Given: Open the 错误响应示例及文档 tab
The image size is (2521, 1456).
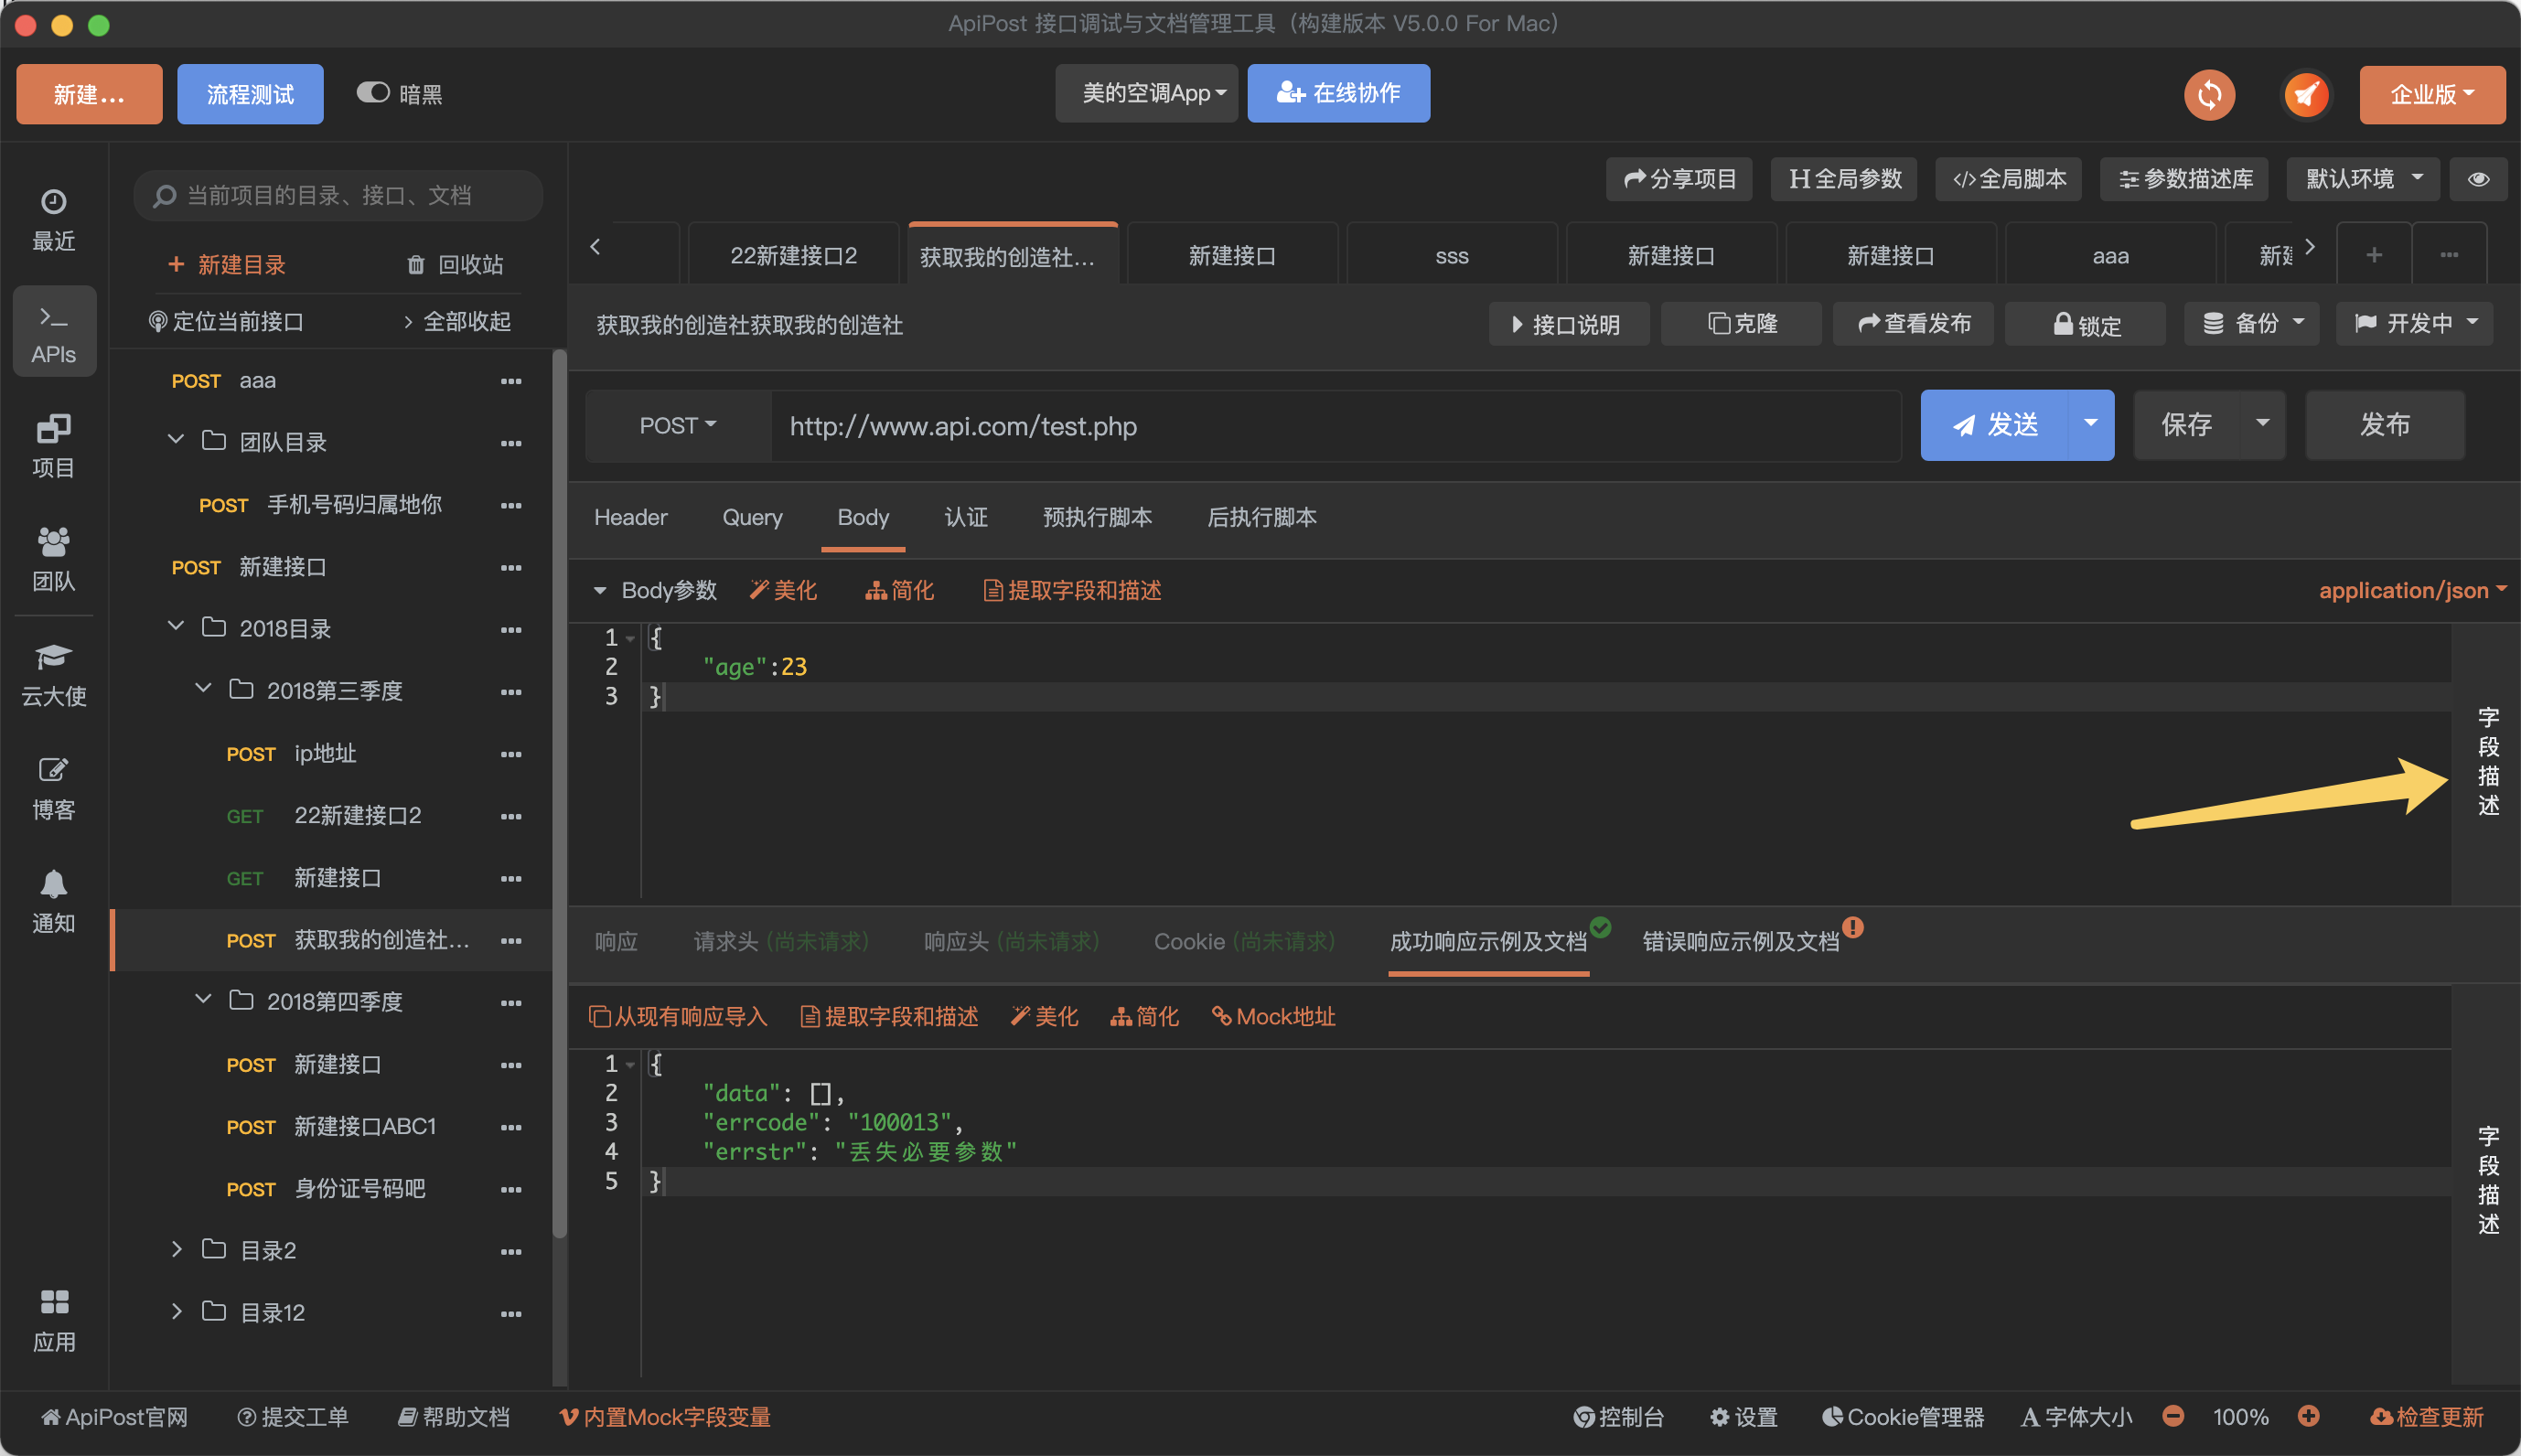Looking at the screenshot, I should [x=1740, y=941].
